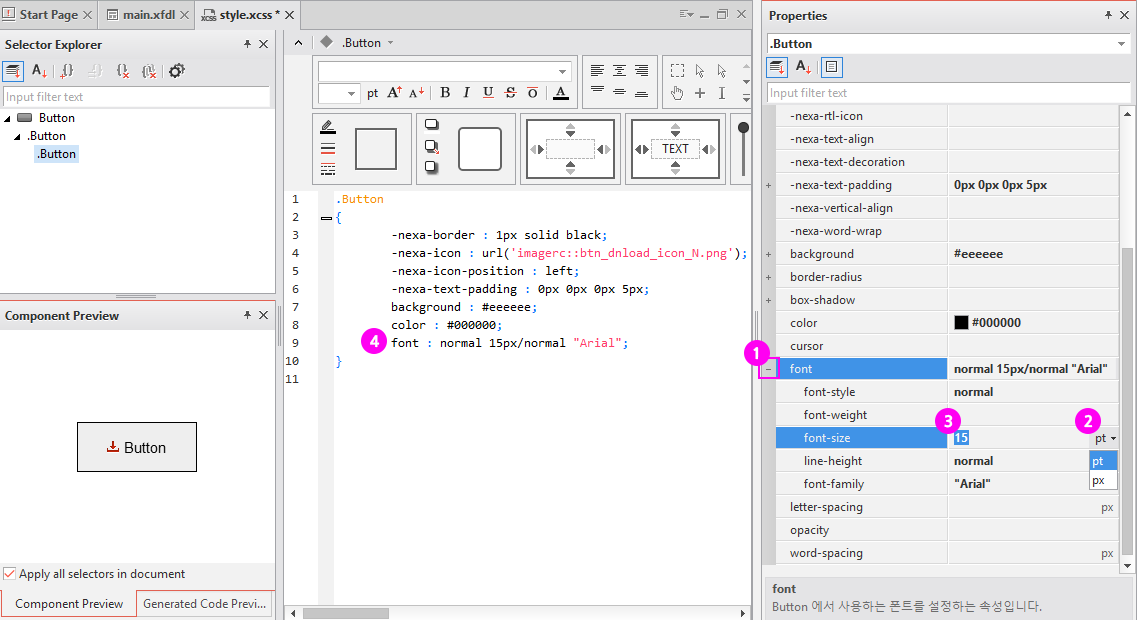Click the Properties filter text field

(x=948, y=93)
